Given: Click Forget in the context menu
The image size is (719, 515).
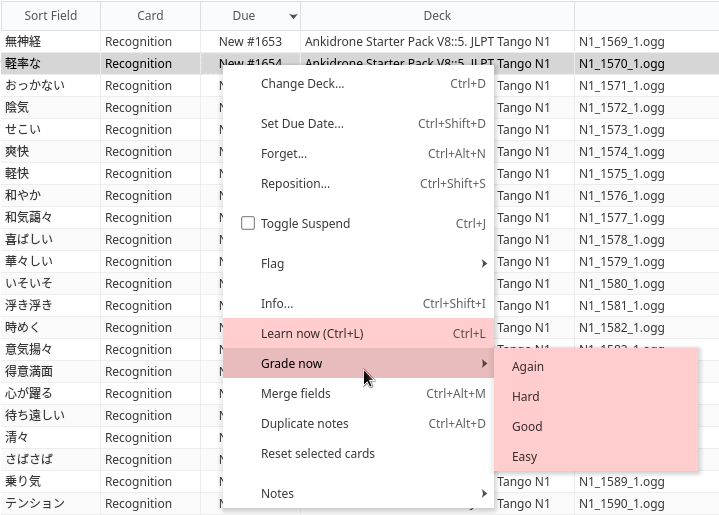Looking at the screenshot, I should click(x=284, y=154).
